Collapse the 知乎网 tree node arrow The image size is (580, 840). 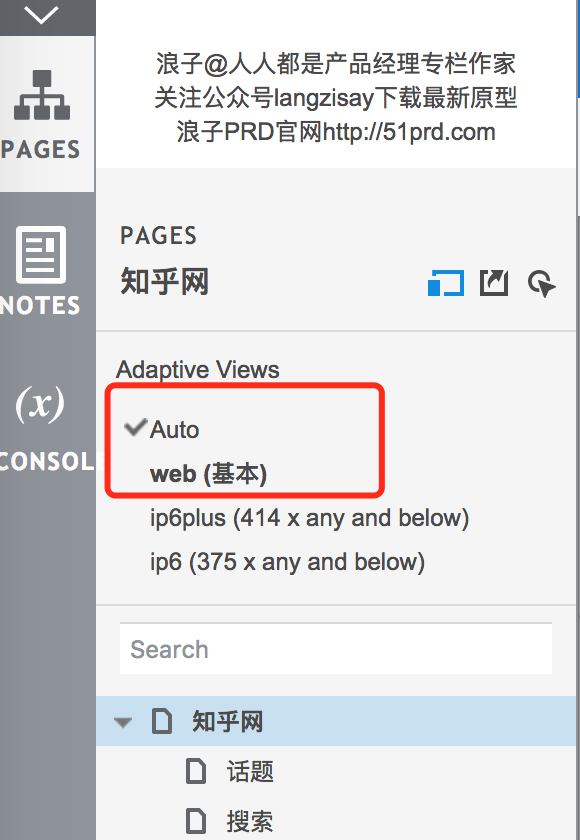pyautogui.click(x=123, y=722)
